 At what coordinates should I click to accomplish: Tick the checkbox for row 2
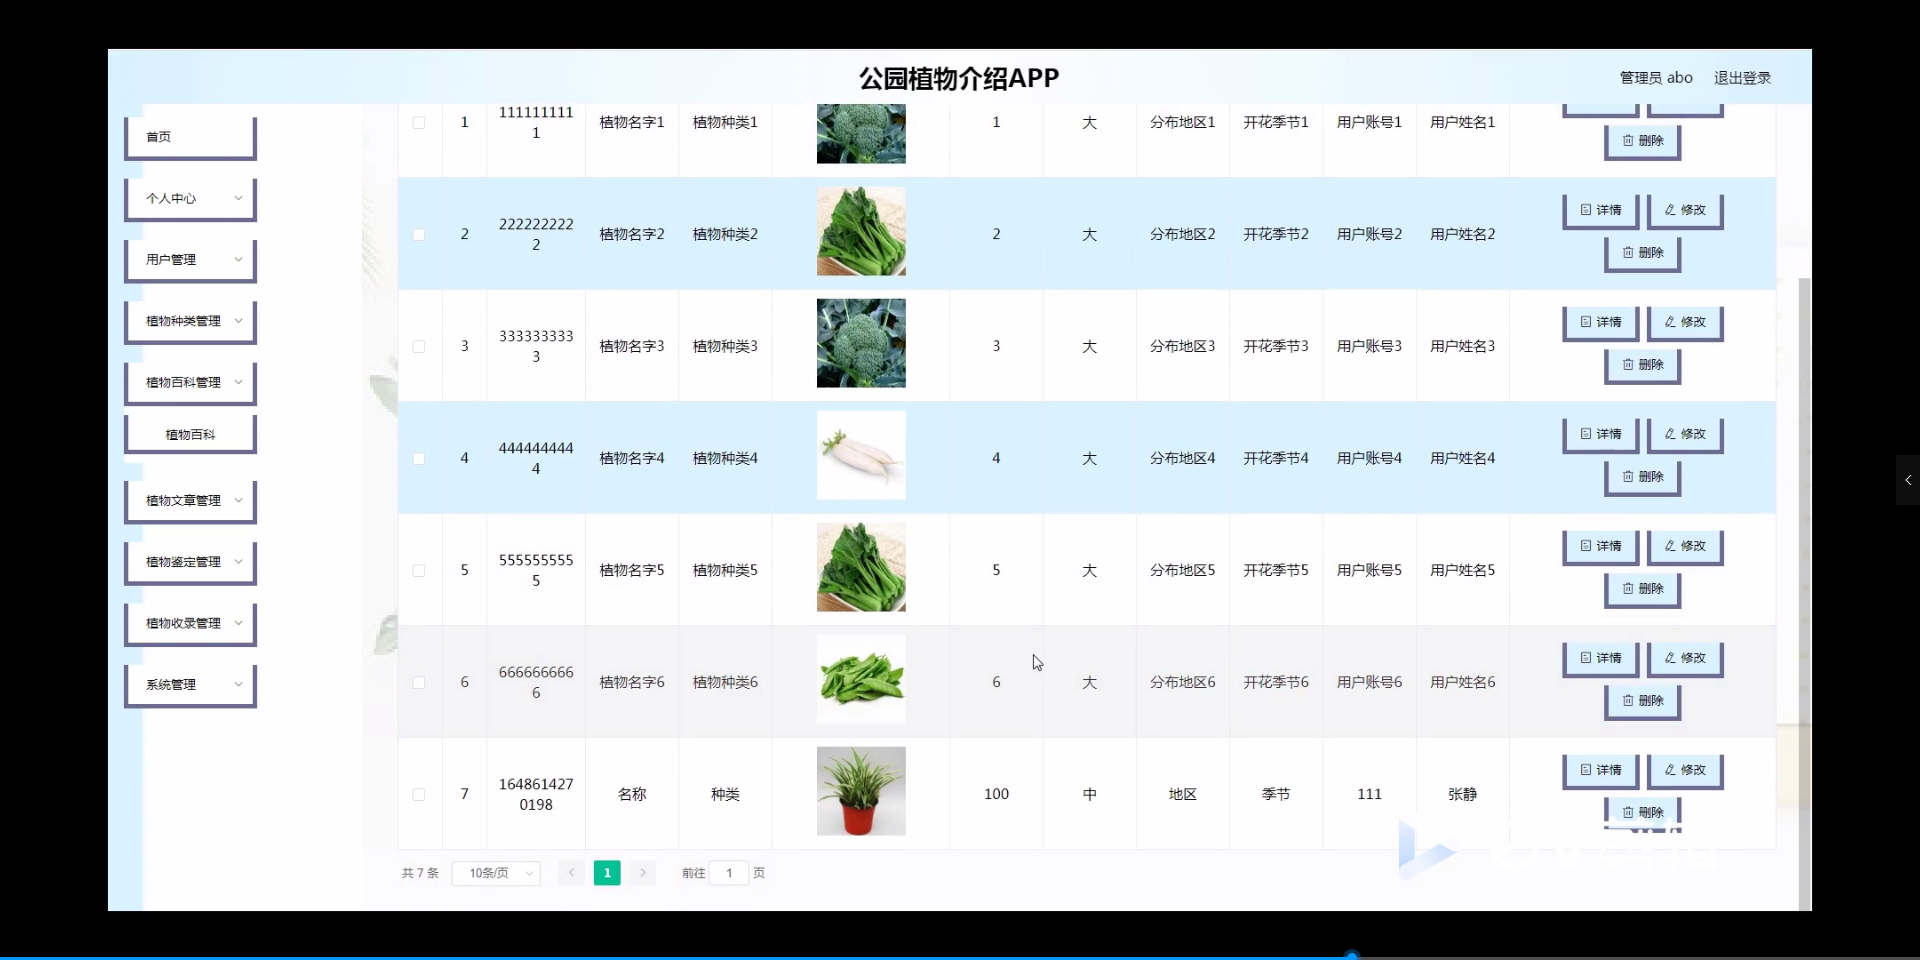click(419, 235)
